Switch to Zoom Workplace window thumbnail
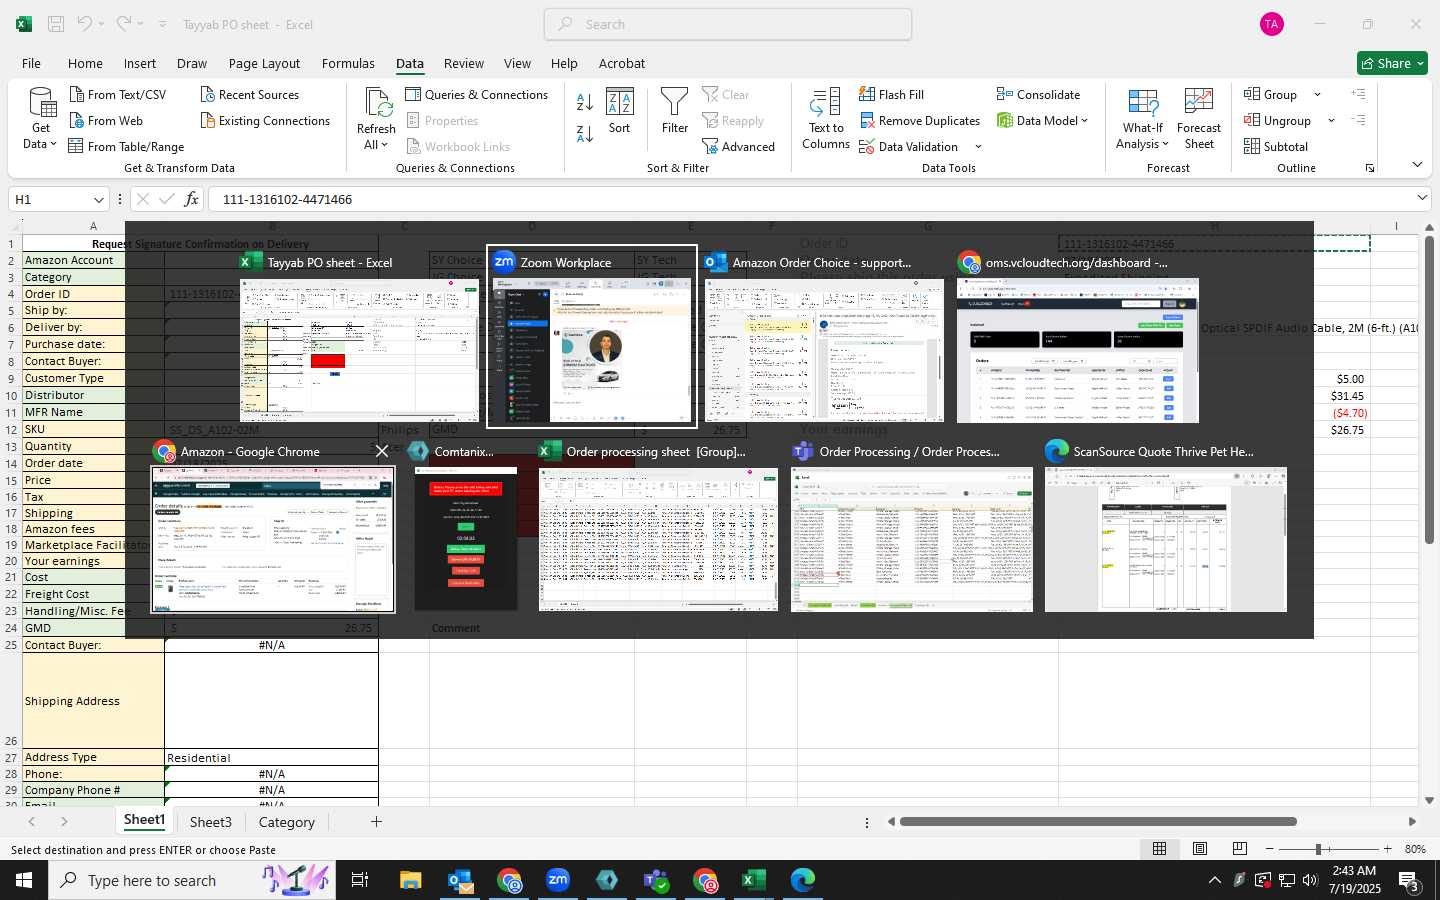This screenshot has width=1440, height=900. coord(592,336)
